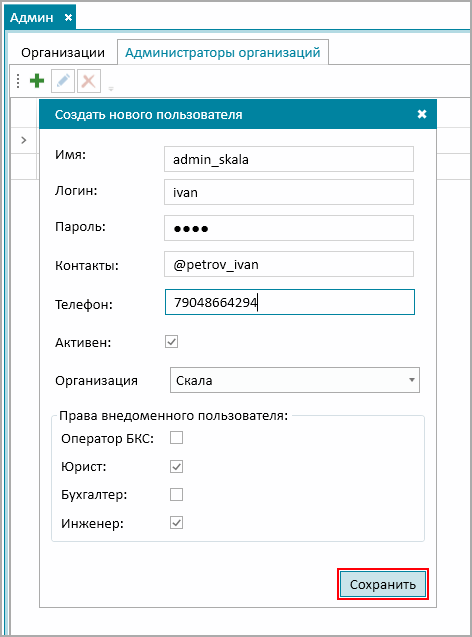The height and width of the screenshot is (637, 472).
Task: Uncheck the Инженер checkbox
Action: (176, 522)
